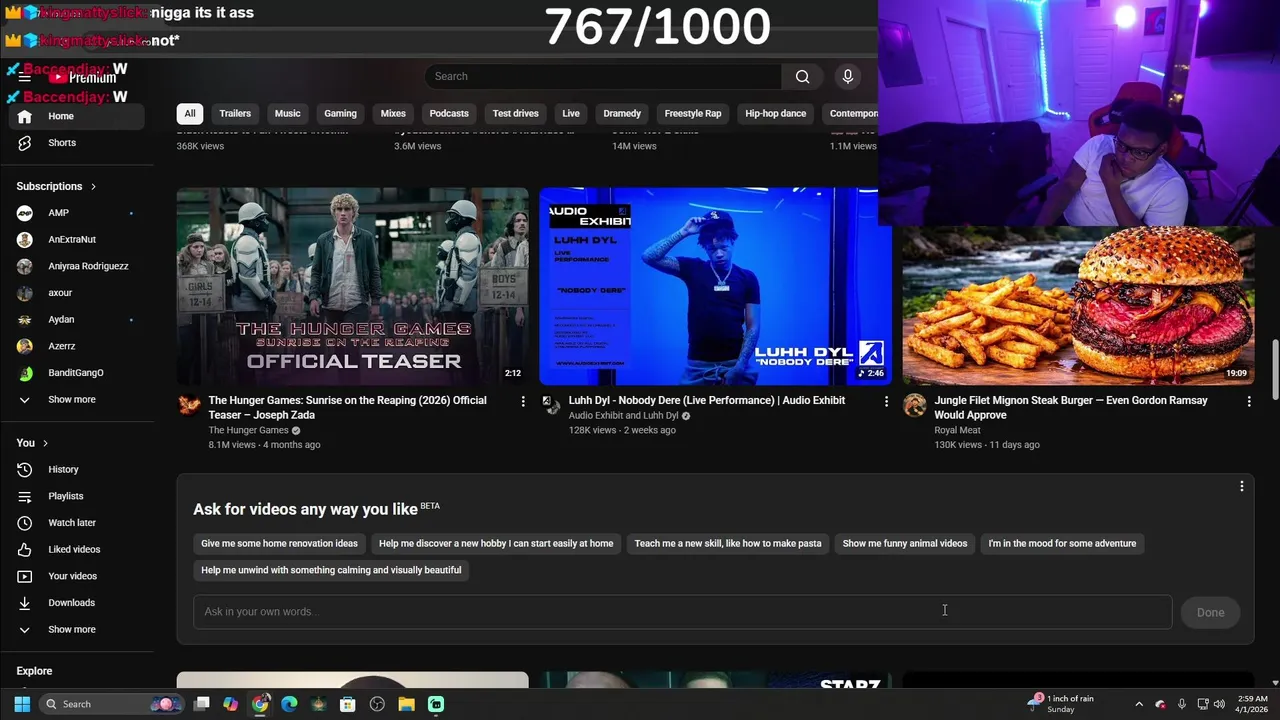Open the Aniyraa Rodriguezz channel subscription
1280x720 pixels.
tap(76, 266)
